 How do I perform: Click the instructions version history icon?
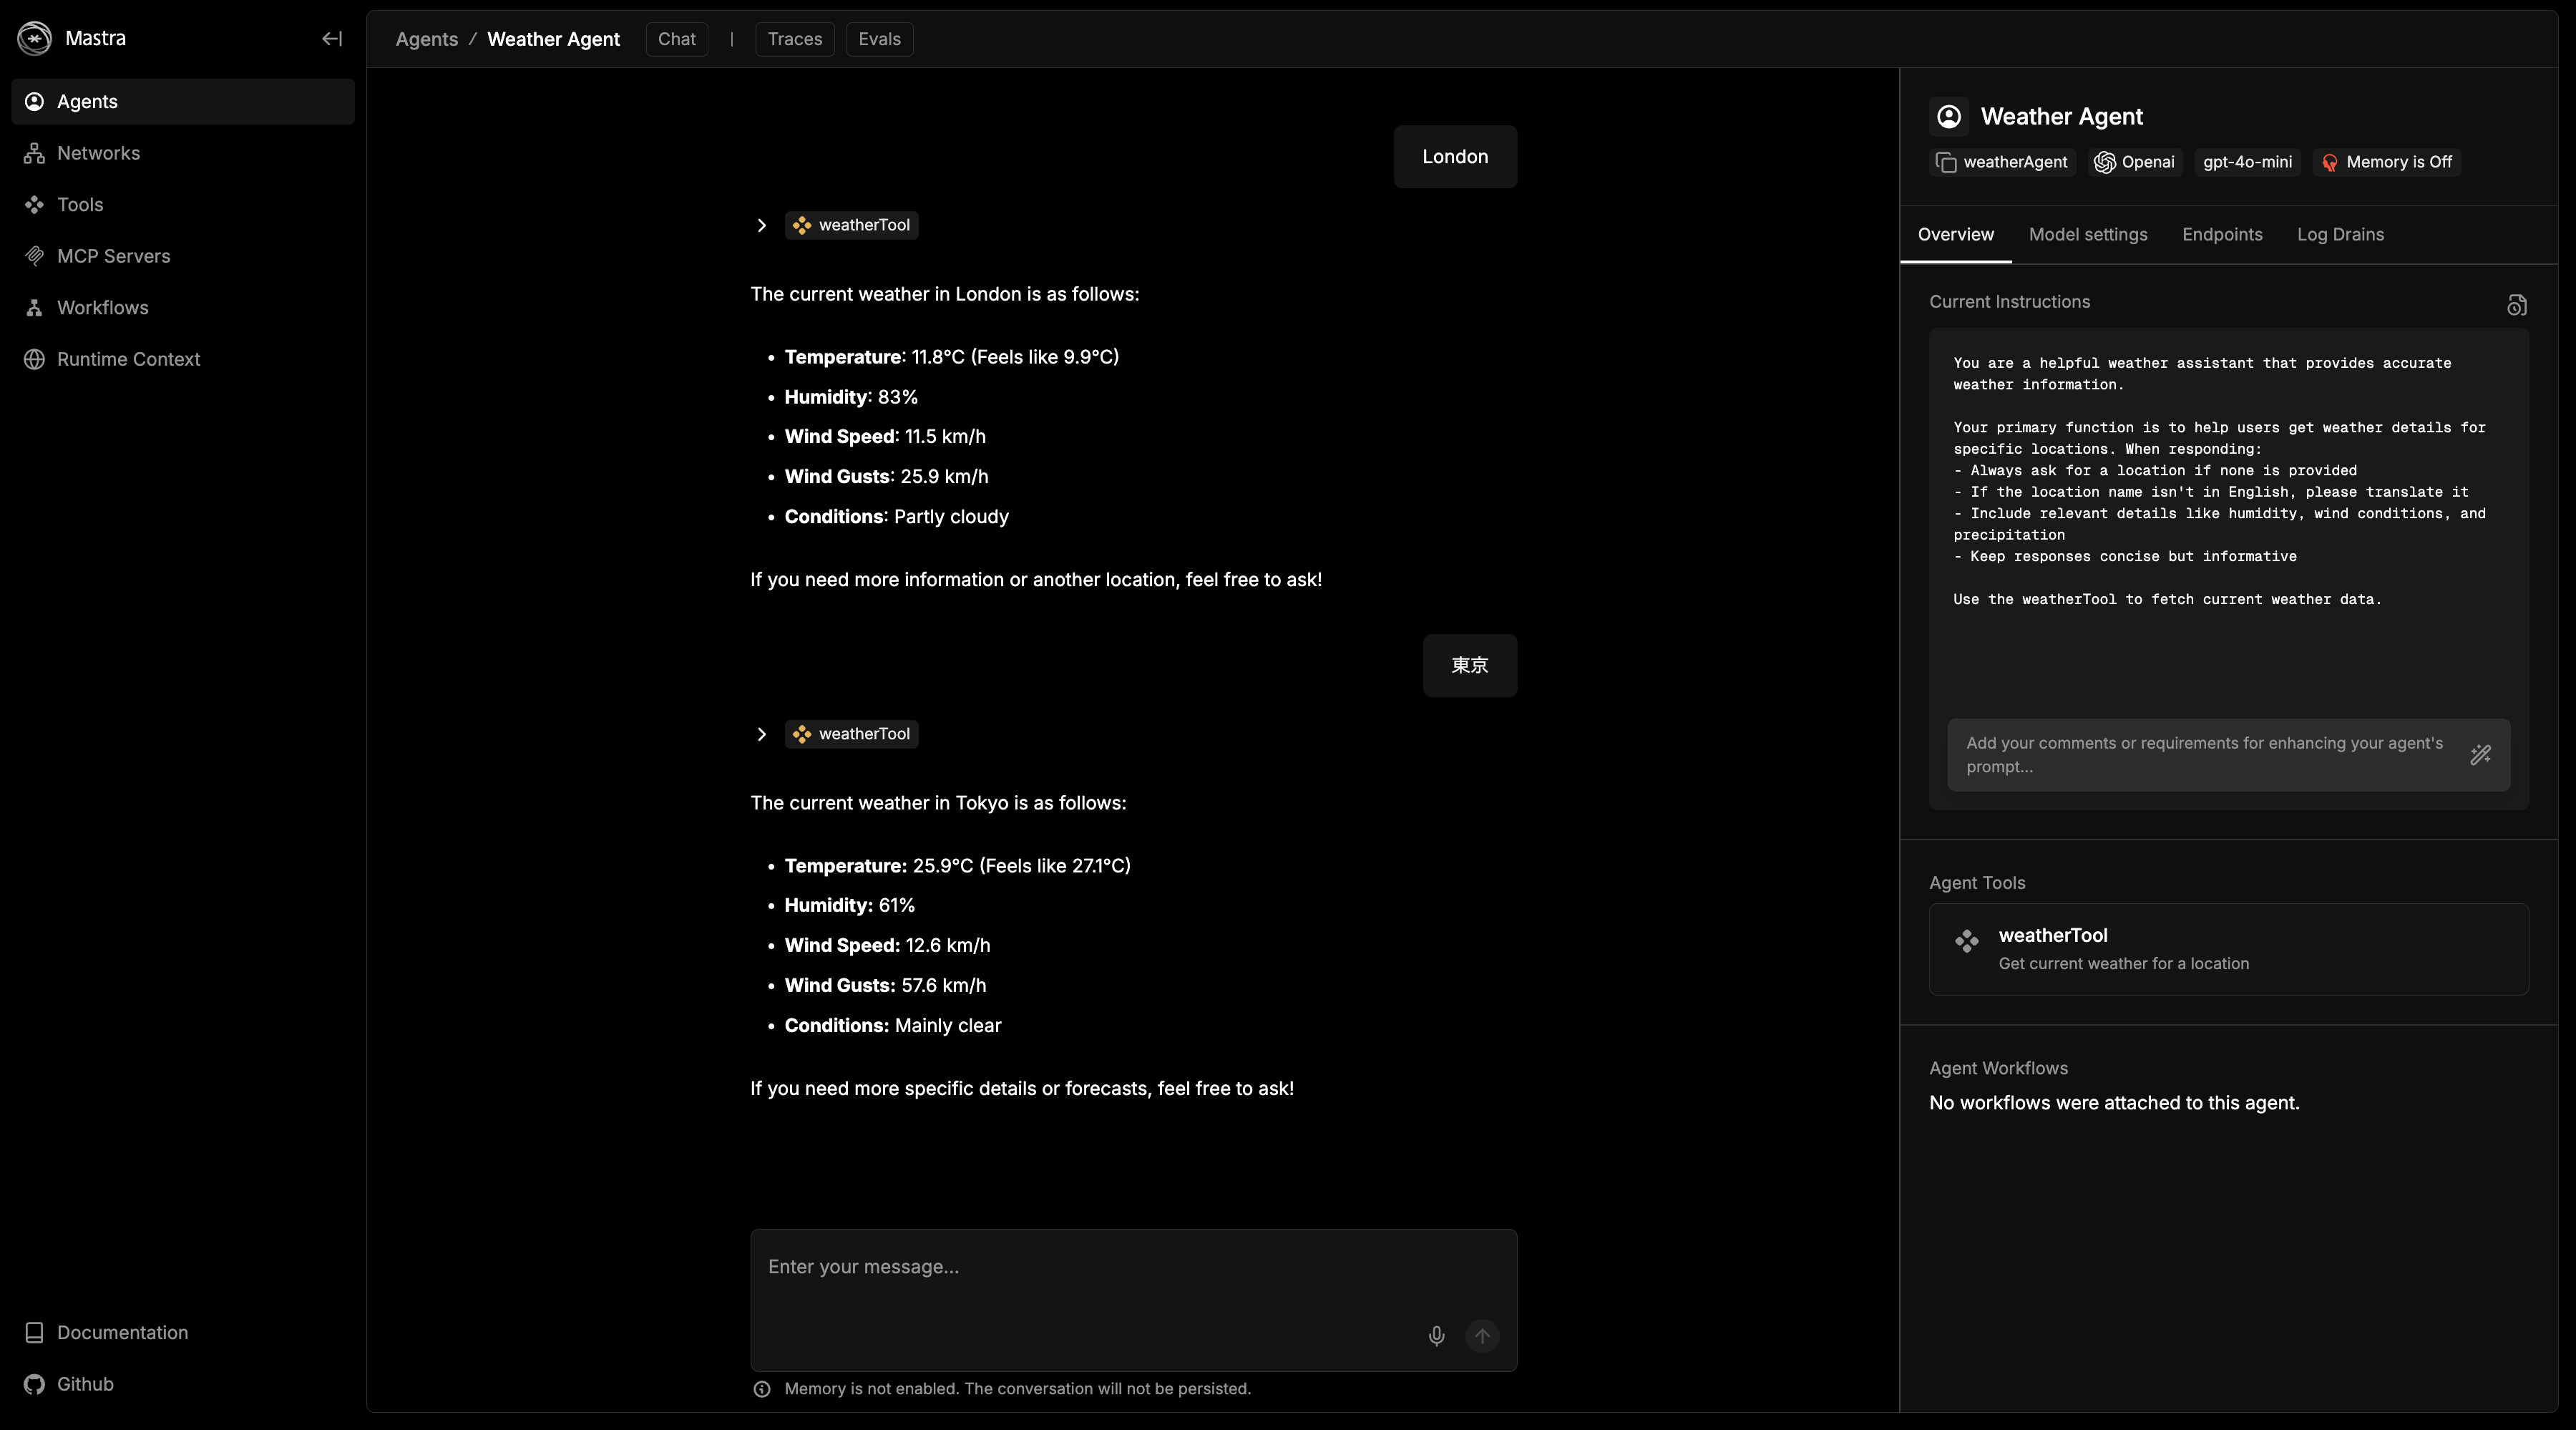coord(2516,305)
